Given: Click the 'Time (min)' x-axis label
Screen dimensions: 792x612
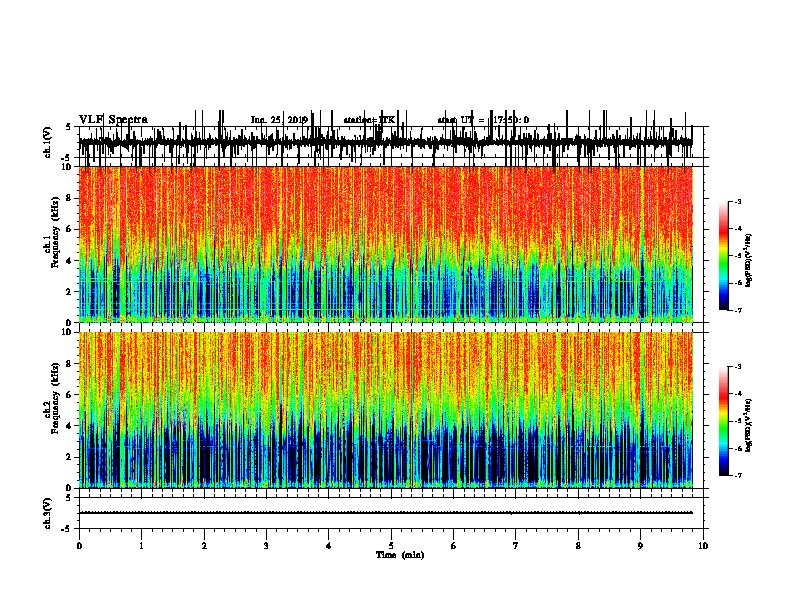Looking at the screenshot, I should point(400,555).
